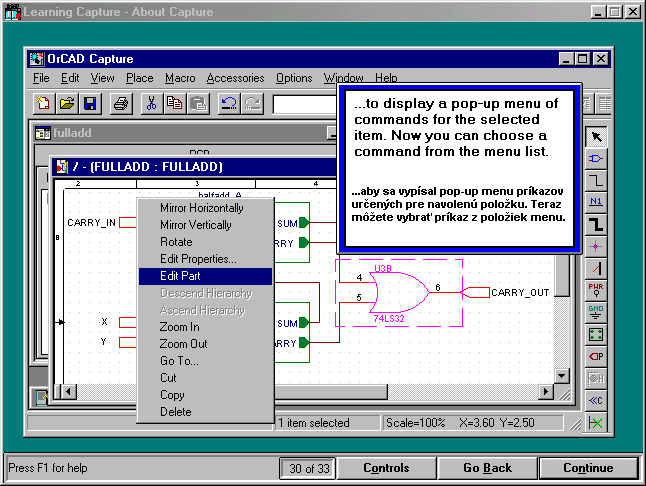This screenshot has width=646, height=486.
Task: Choose the Place Part tool in the palette
Action: click(x=597, y=159)
